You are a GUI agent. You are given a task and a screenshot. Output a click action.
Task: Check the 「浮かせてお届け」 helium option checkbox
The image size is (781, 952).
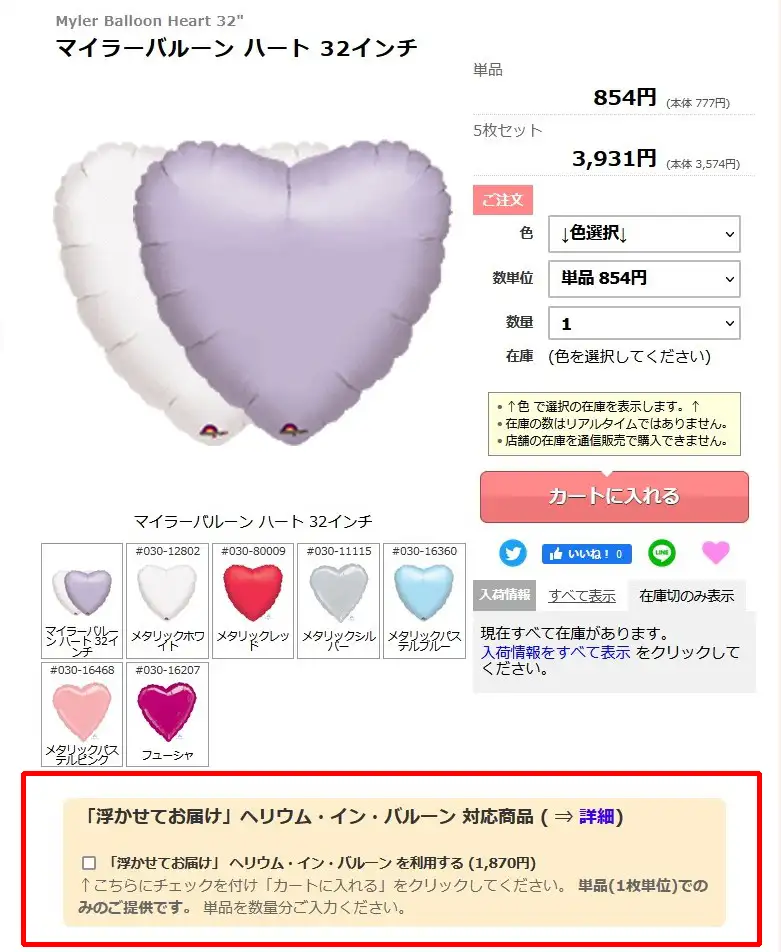click(x=89, y=863)
